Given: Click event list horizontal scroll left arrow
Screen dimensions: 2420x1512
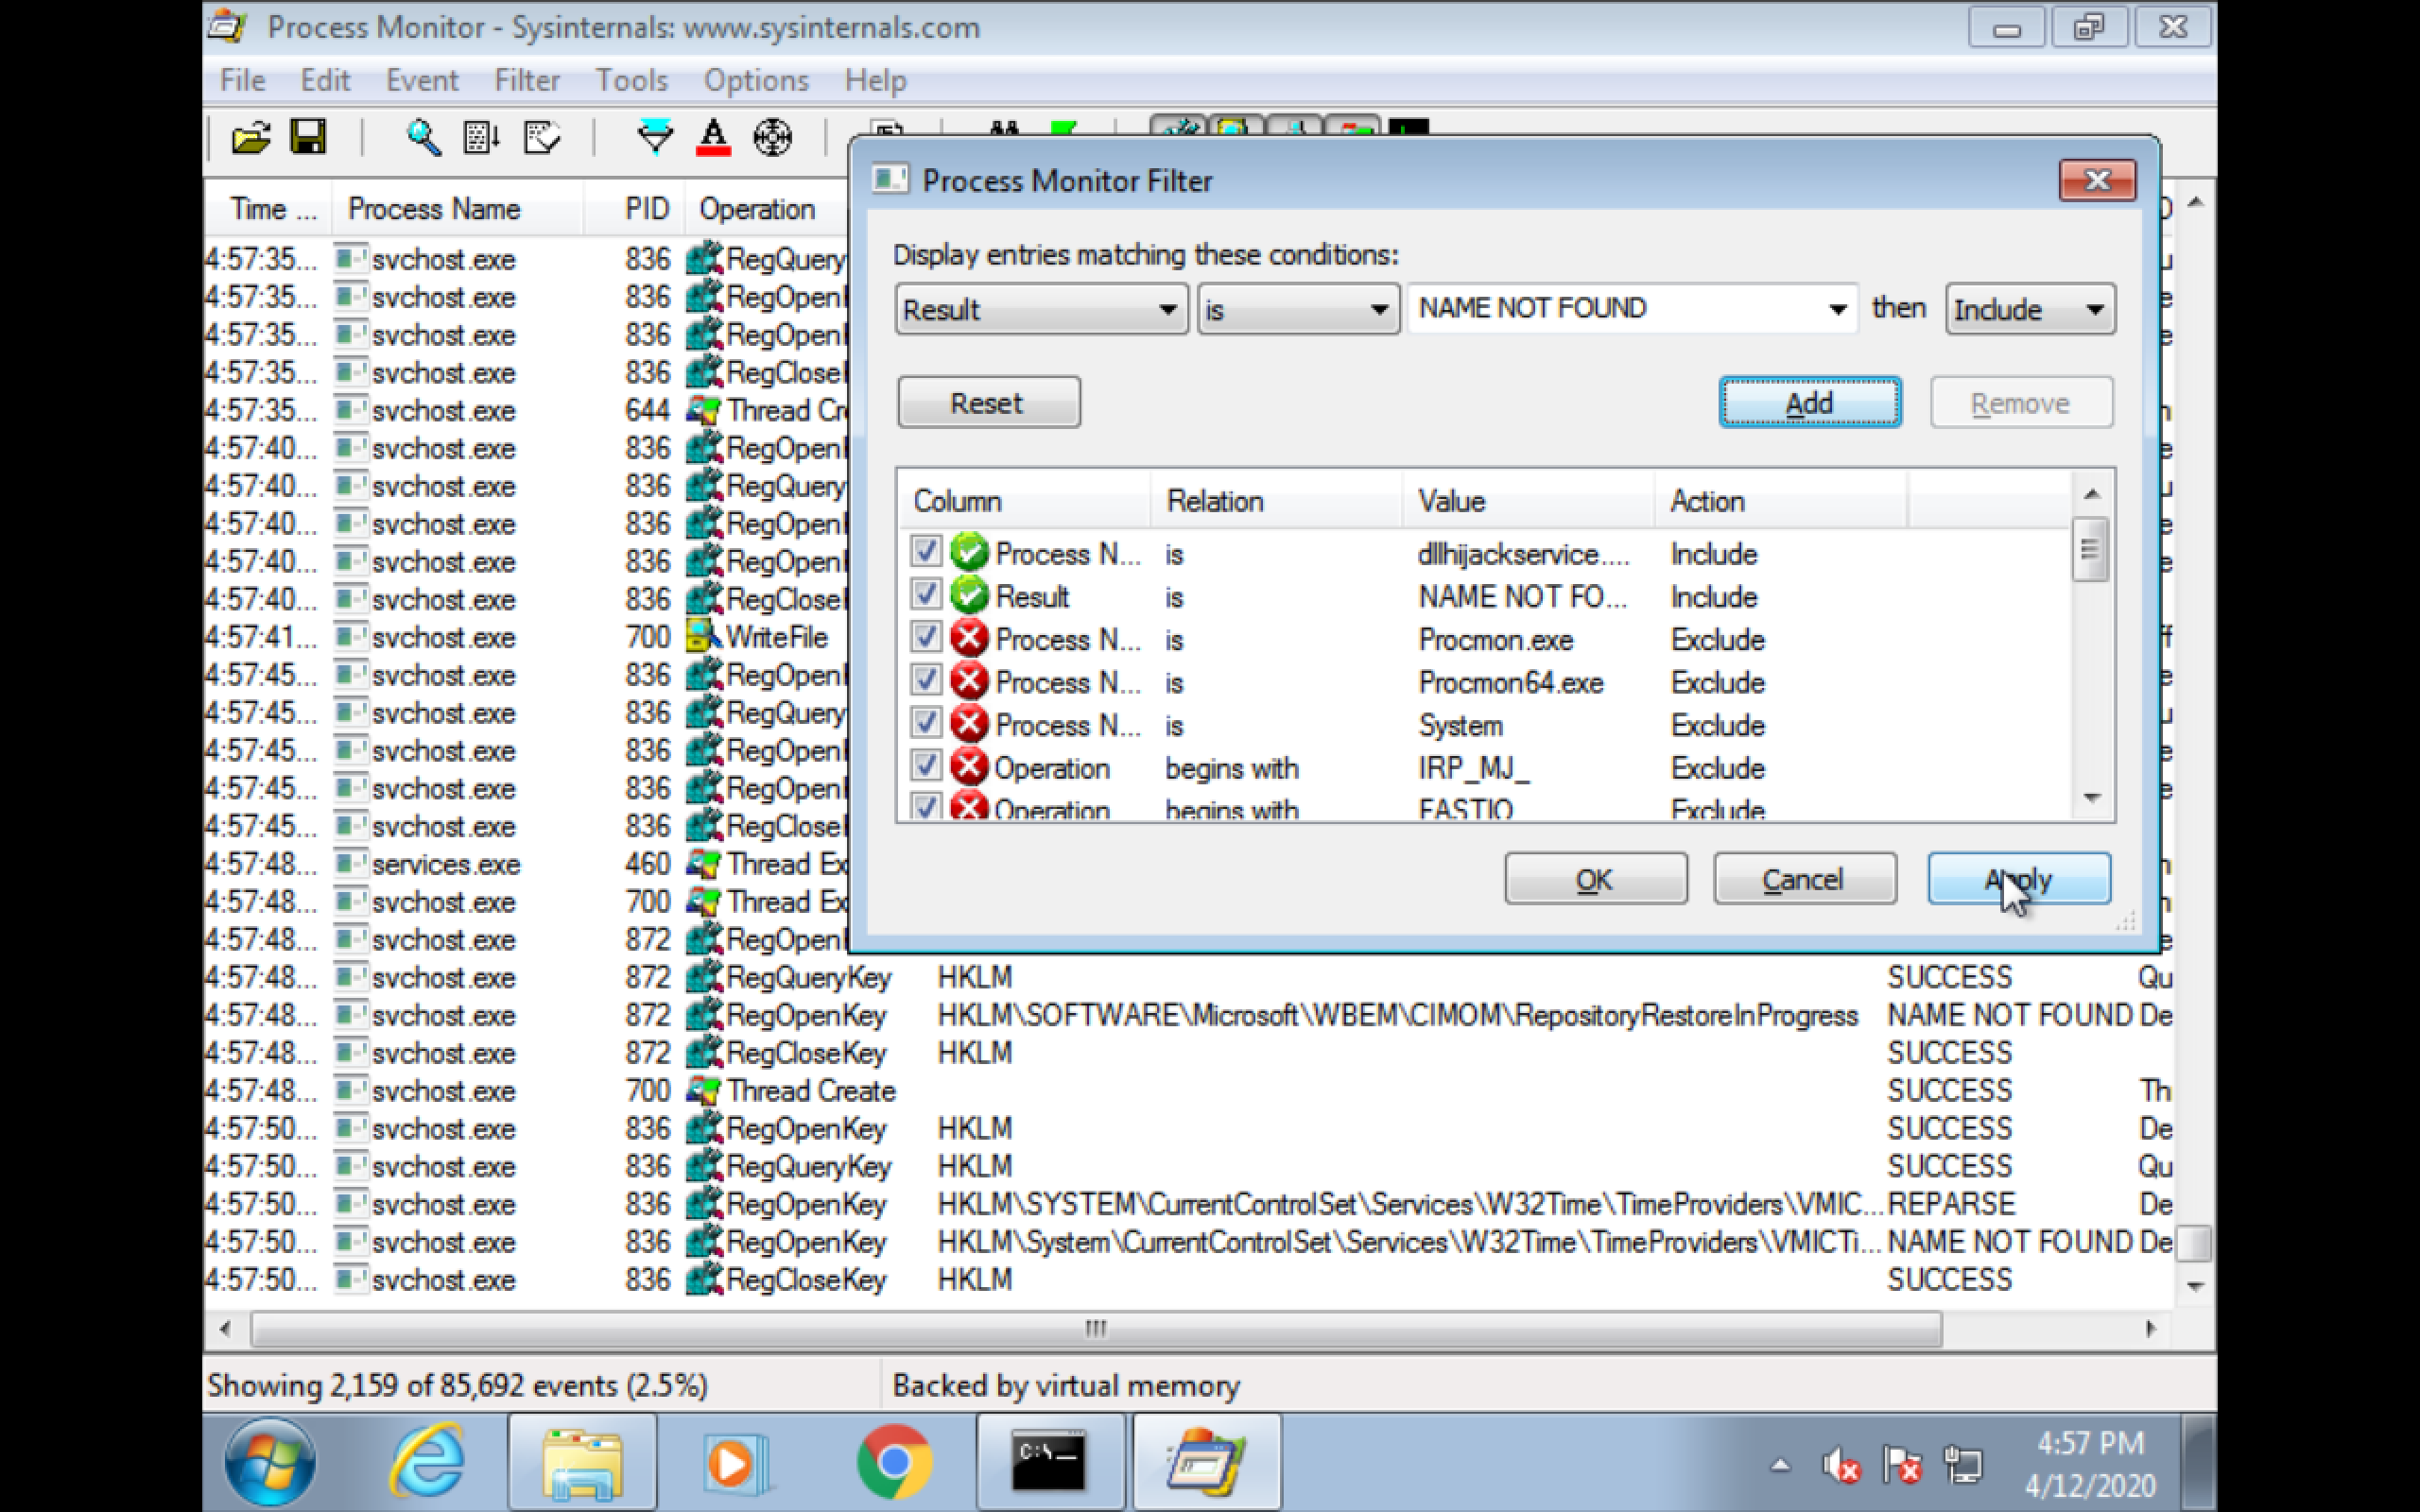Looking at the screenshot, I should pos(226,1328).
